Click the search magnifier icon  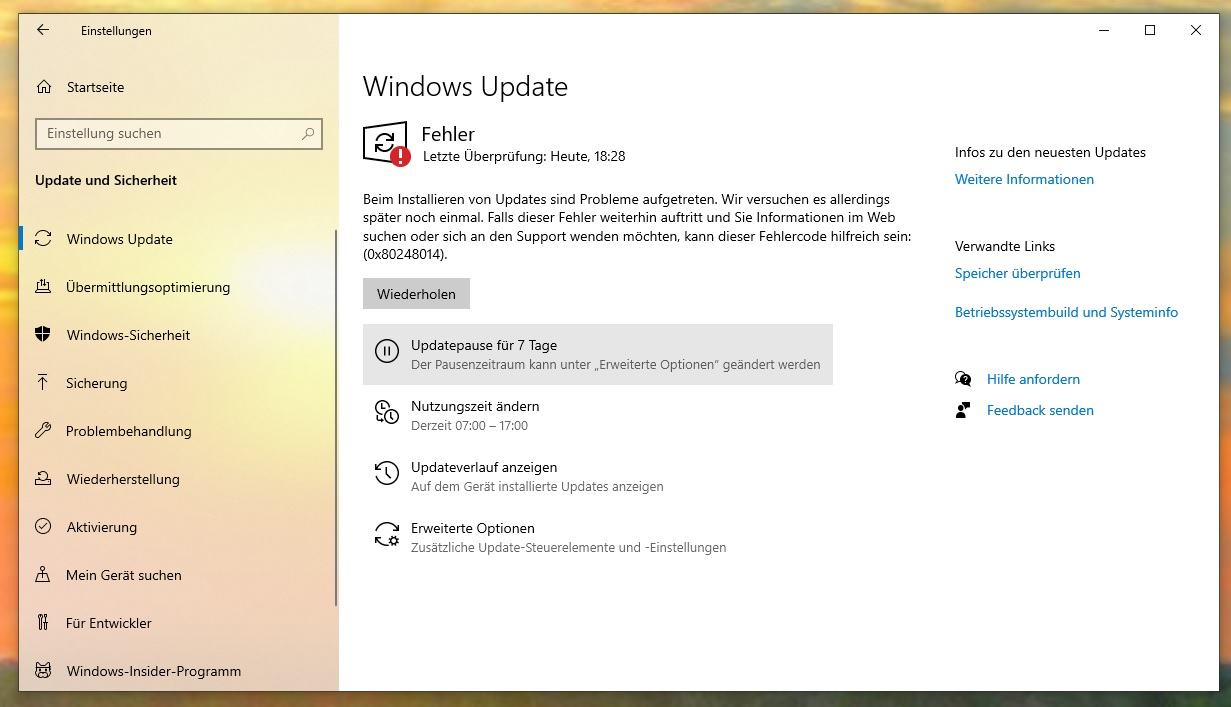point(308,133)
